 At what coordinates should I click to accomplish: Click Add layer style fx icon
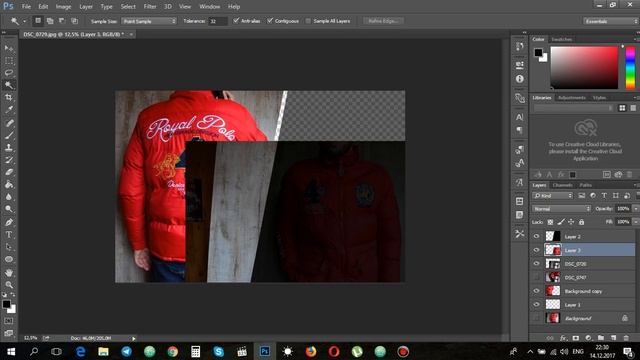(x=563, y=338)
